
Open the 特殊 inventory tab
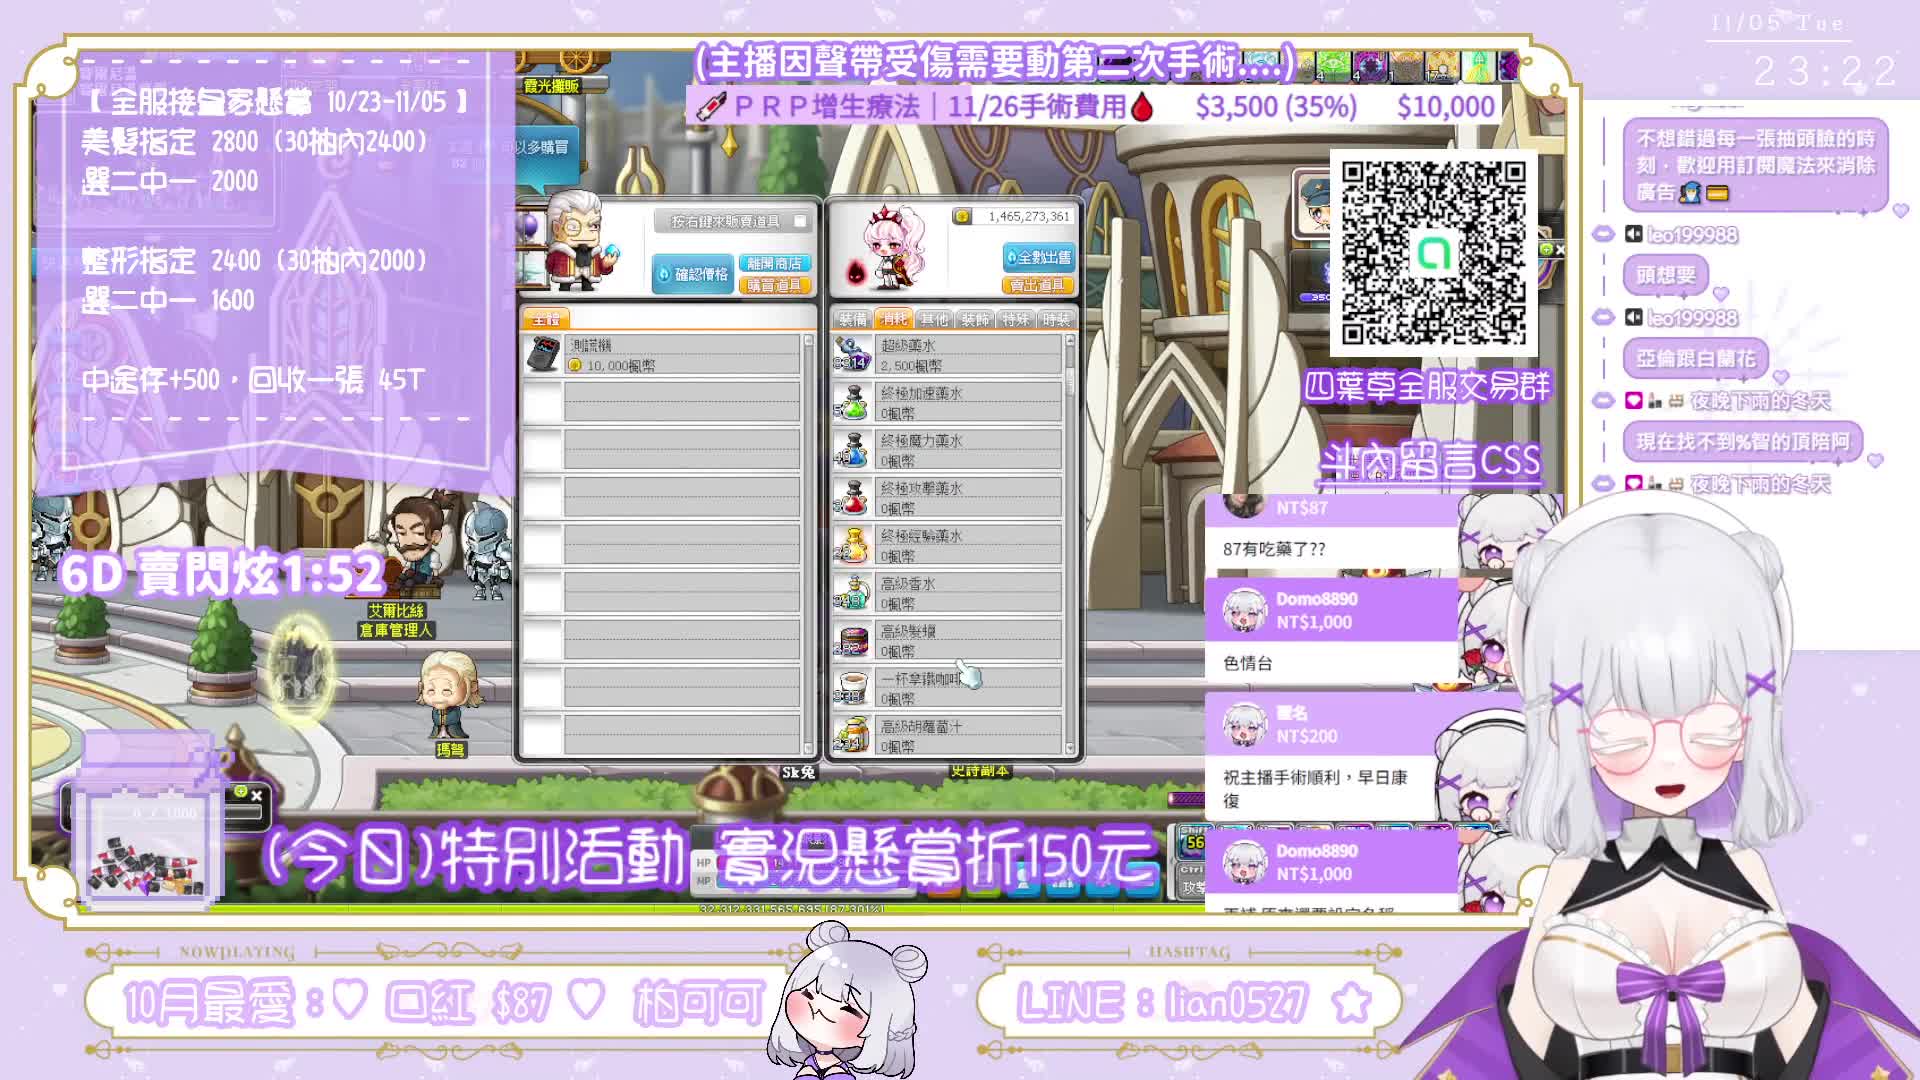tap(1015, 319)
